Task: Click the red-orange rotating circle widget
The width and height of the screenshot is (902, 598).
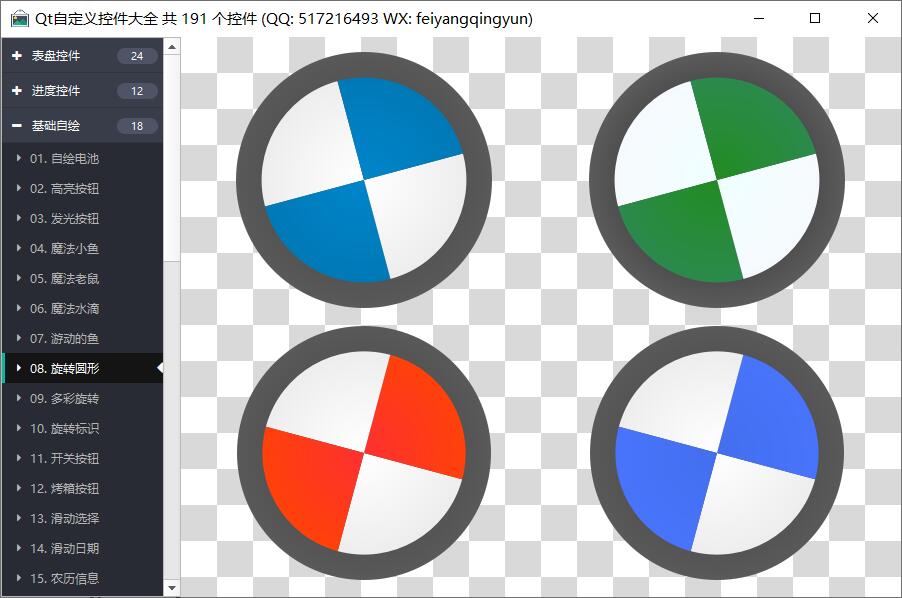Action: point(364,453)
